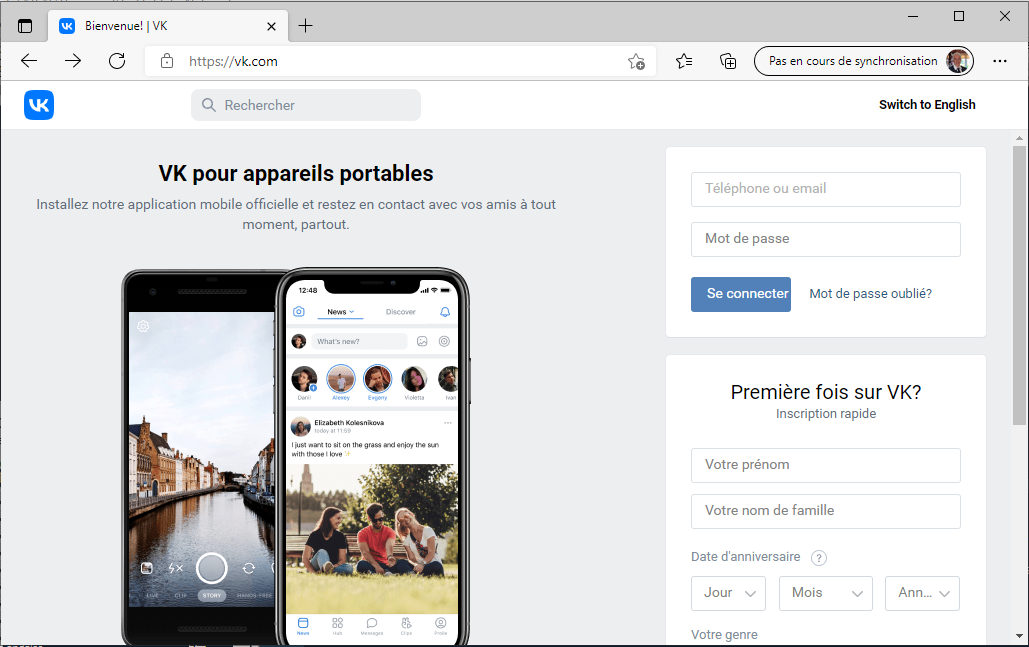Maximize the browser window

click(x=959, y=16)
